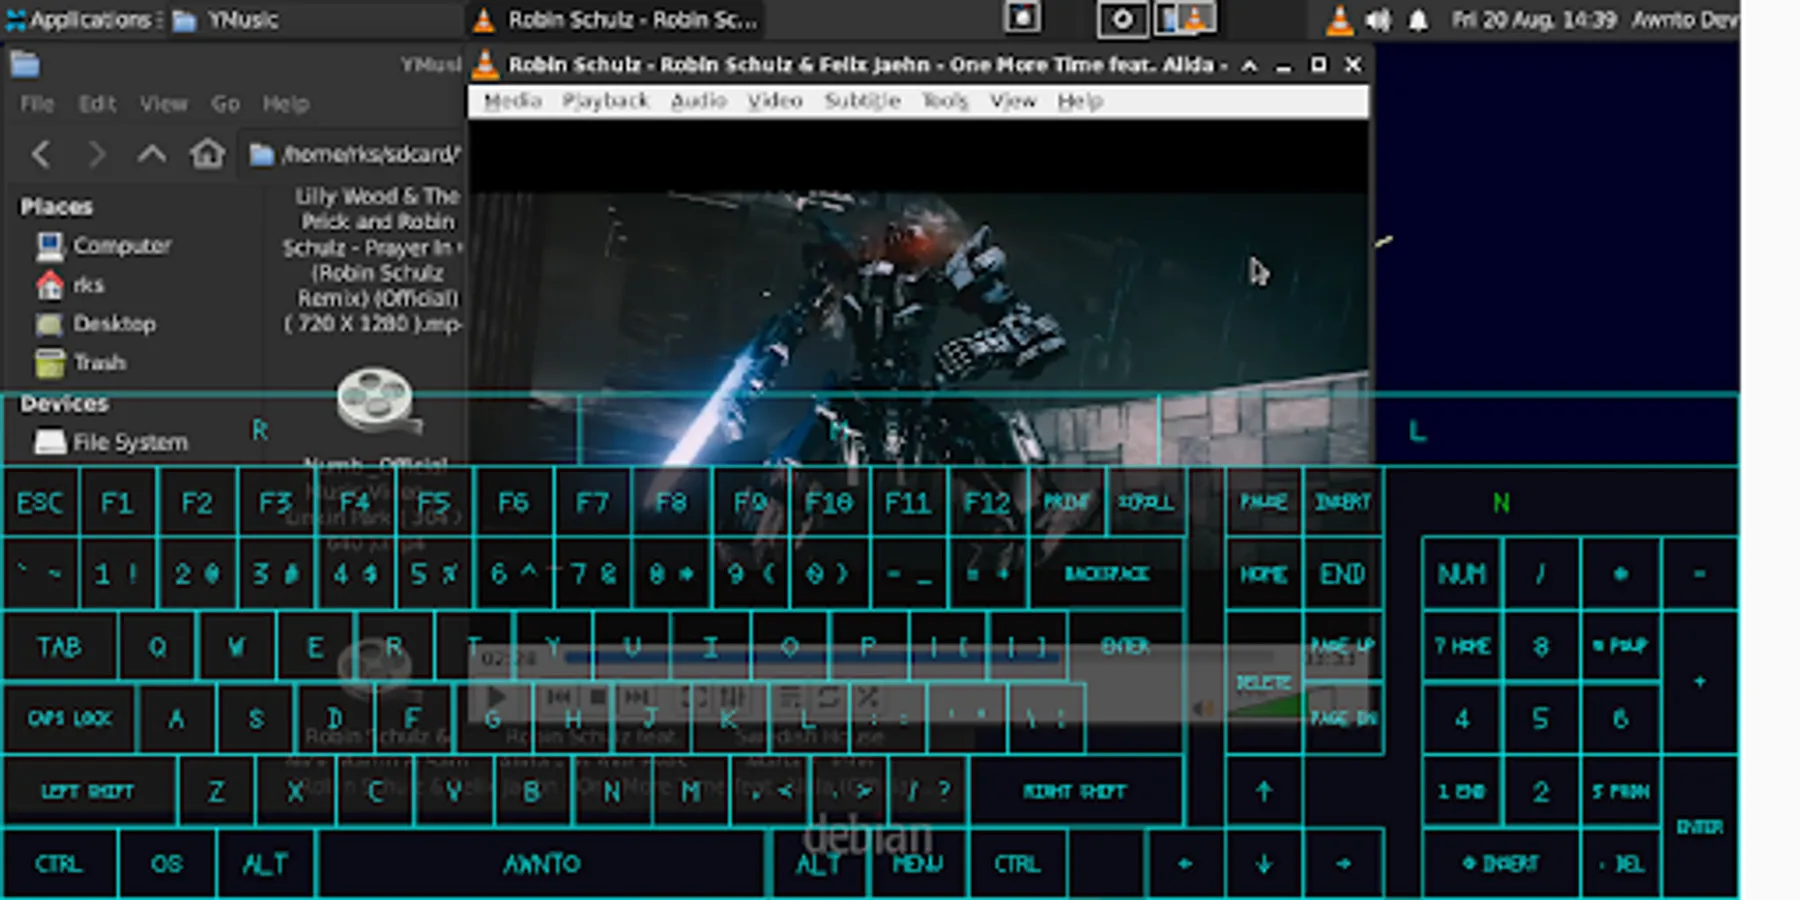This screenshot has width=1800, height=900.
Task: Open the VLC Tools menu
Action: pos(945,101)
